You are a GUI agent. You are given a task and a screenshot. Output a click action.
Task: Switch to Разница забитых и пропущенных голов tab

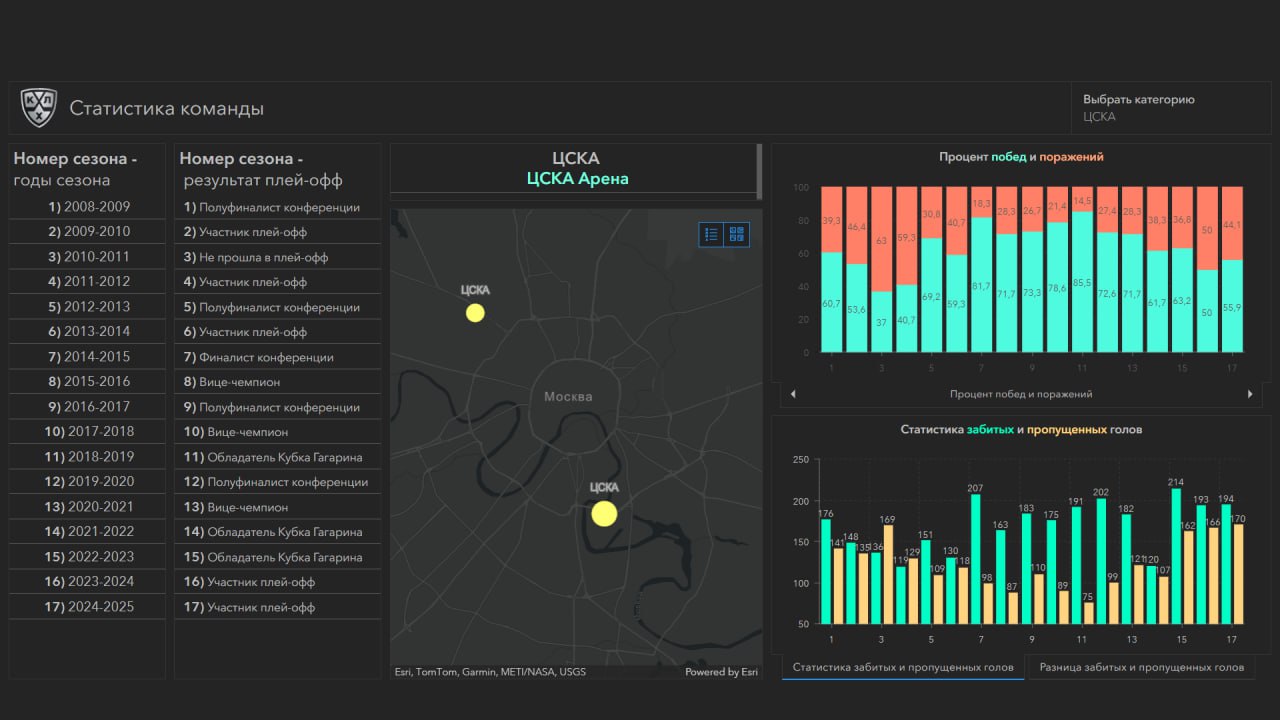point(1141,667)
